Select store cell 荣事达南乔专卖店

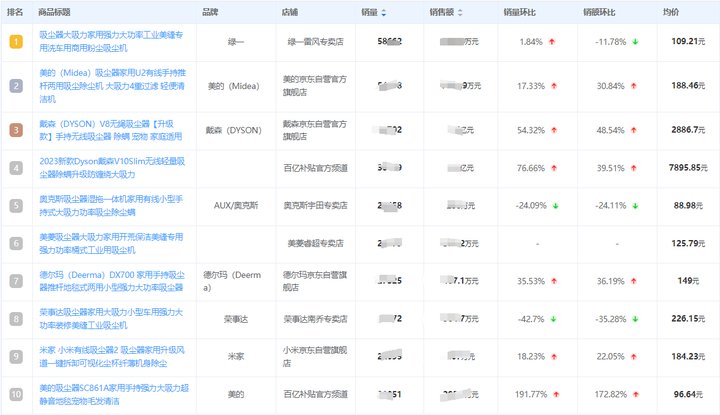pyautogui.click(x=315, y=319)
